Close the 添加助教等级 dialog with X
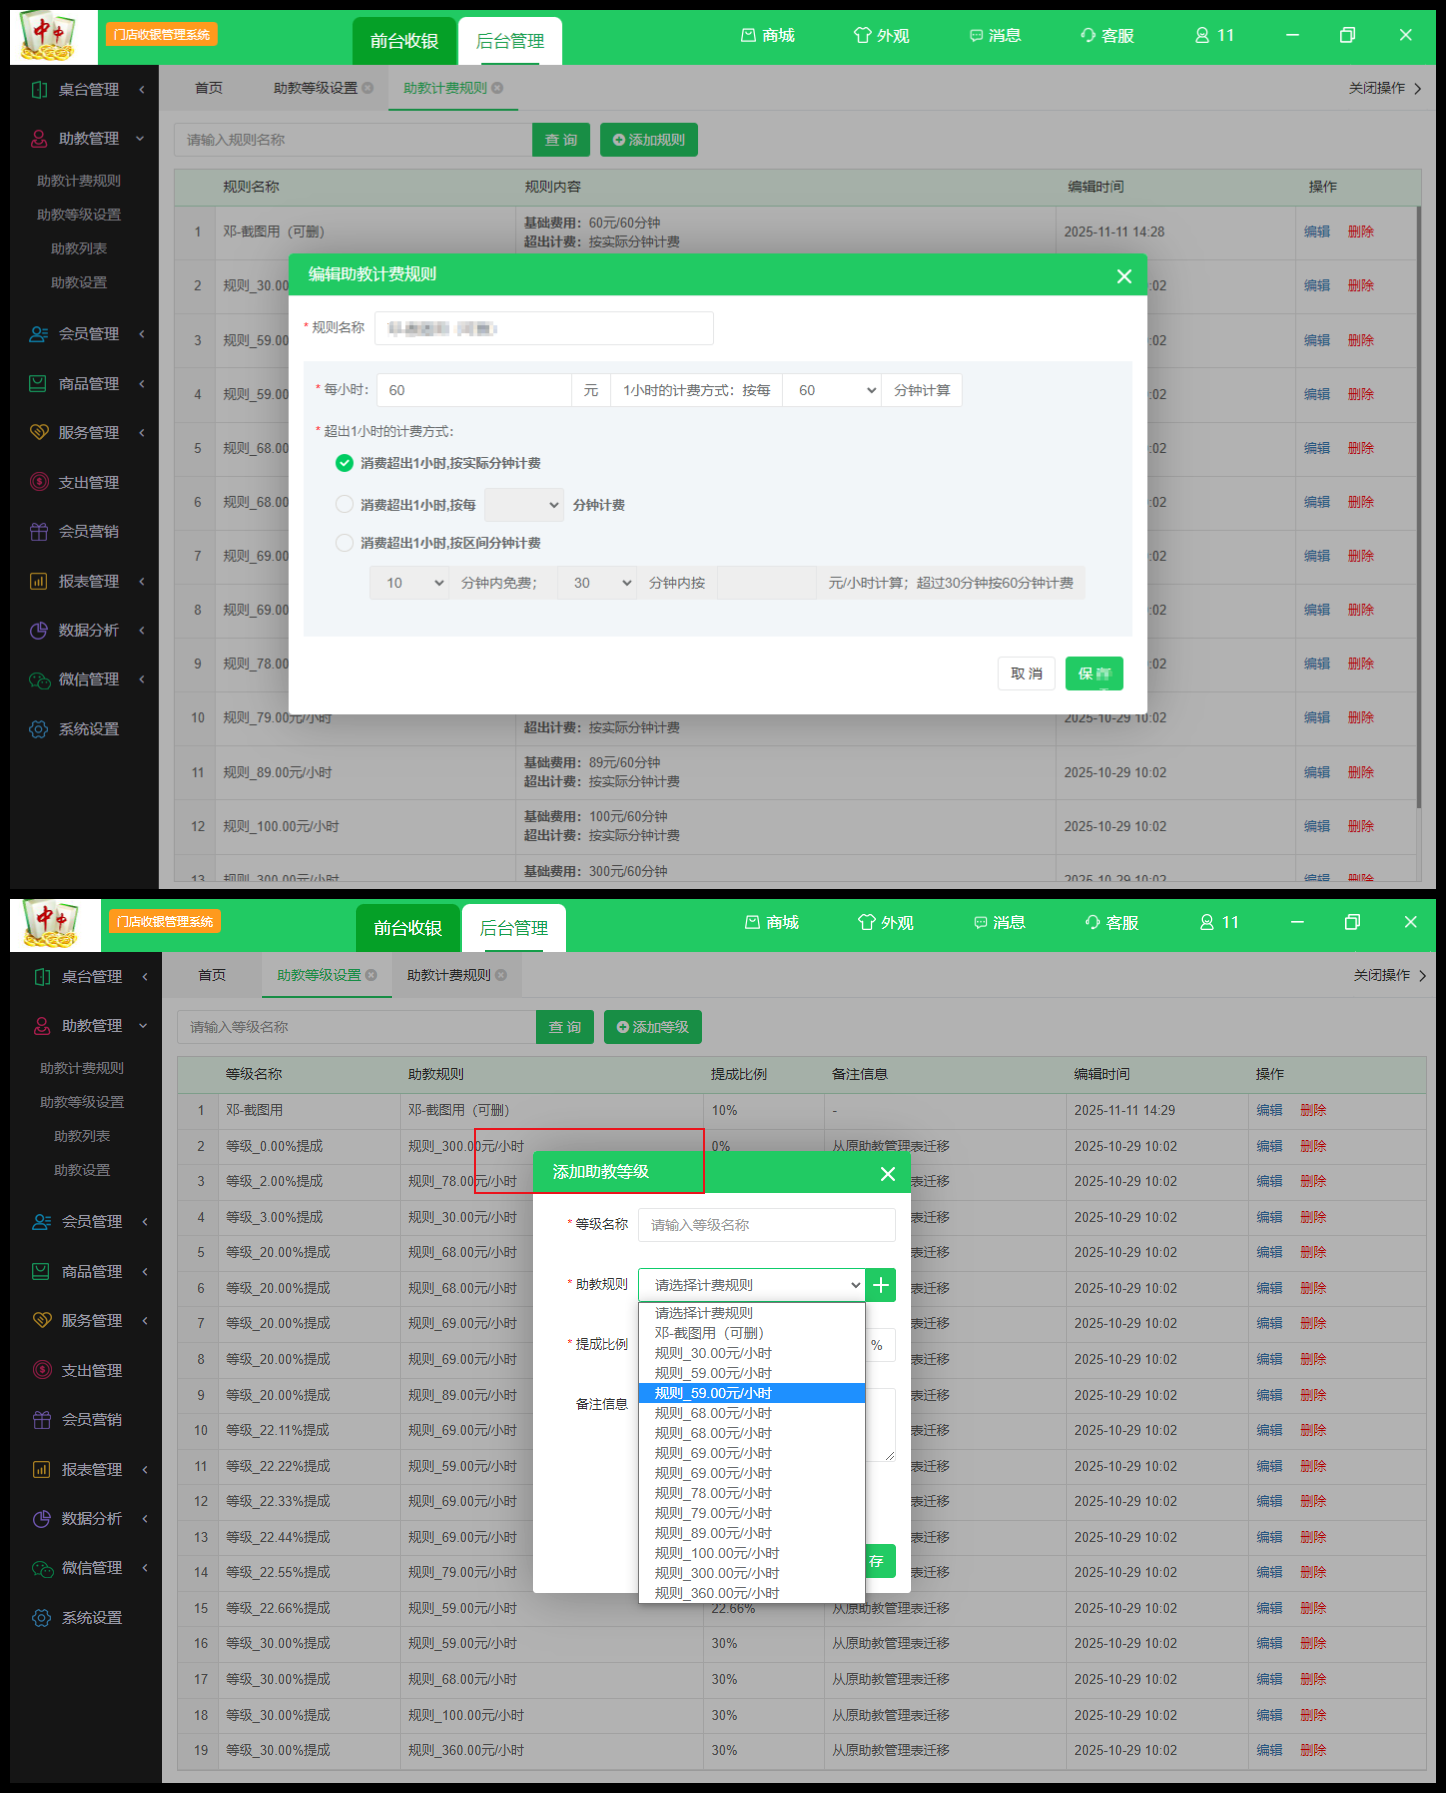This screenshot has height=1793, width=1446. (x=887, y=1174)
